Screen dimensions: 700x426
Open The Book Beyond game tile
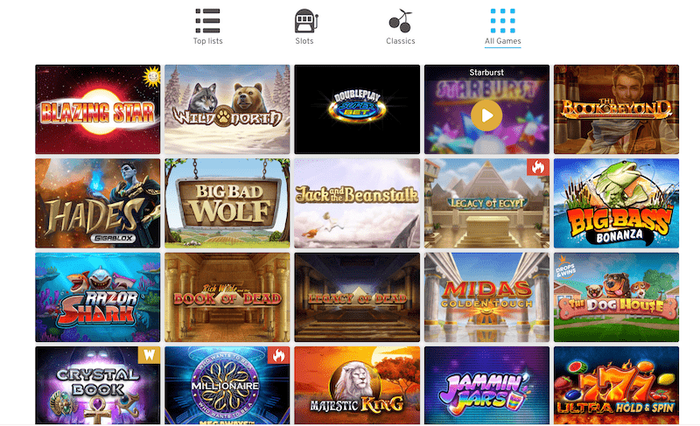tap(617, 109)
